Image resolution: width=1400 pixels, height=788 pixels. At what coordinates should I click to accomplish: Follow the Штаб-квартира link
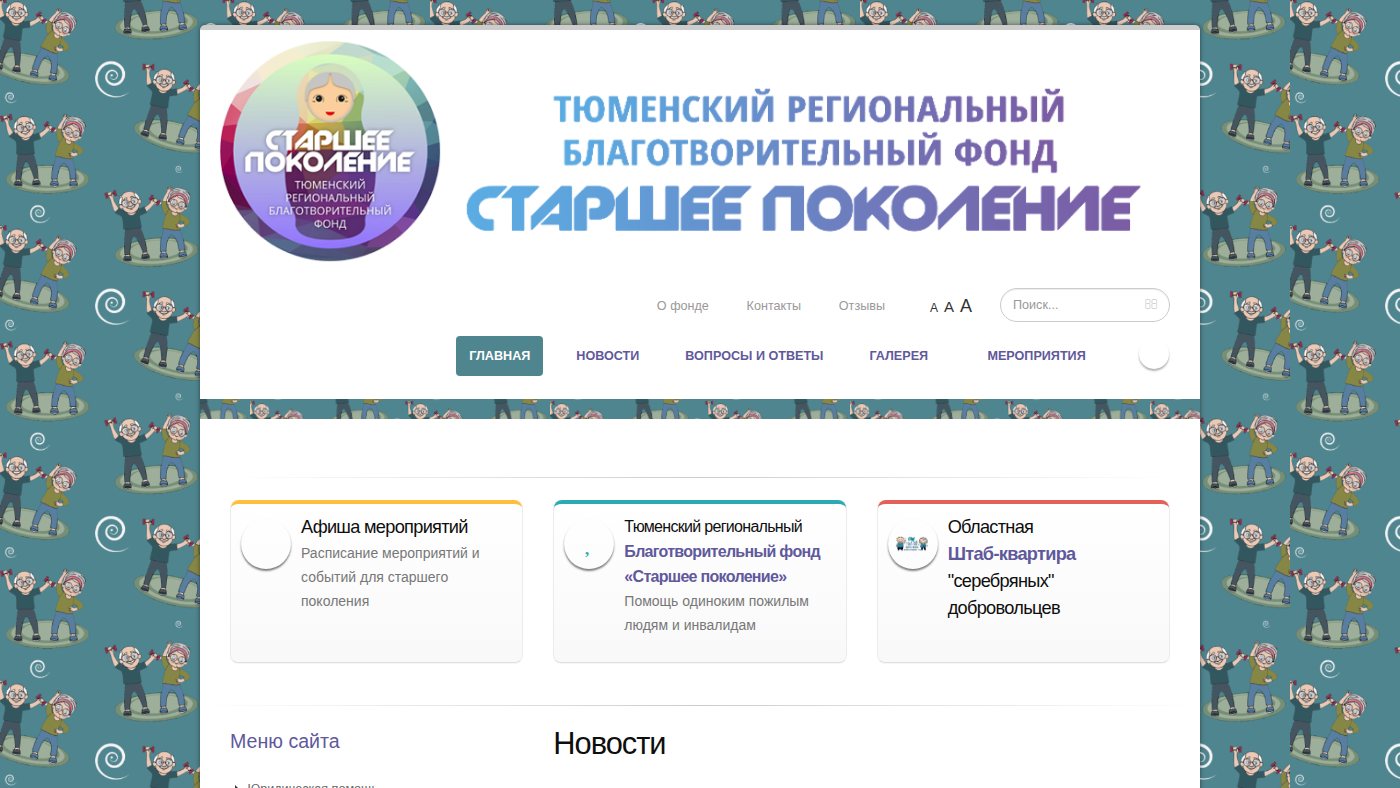pos(1012,554)
